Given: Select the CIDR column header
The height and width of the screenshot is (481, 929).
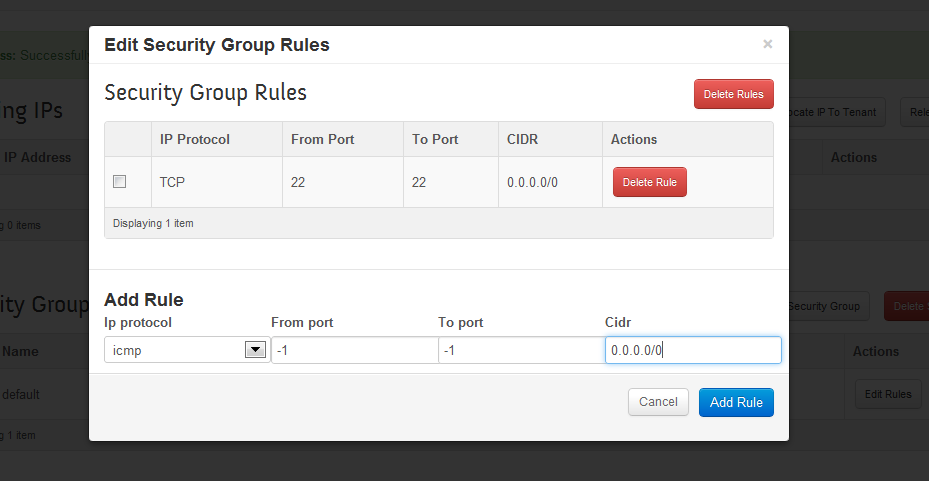Looking at the screenshot, I should pyautogui.click(x=523, y=139).
